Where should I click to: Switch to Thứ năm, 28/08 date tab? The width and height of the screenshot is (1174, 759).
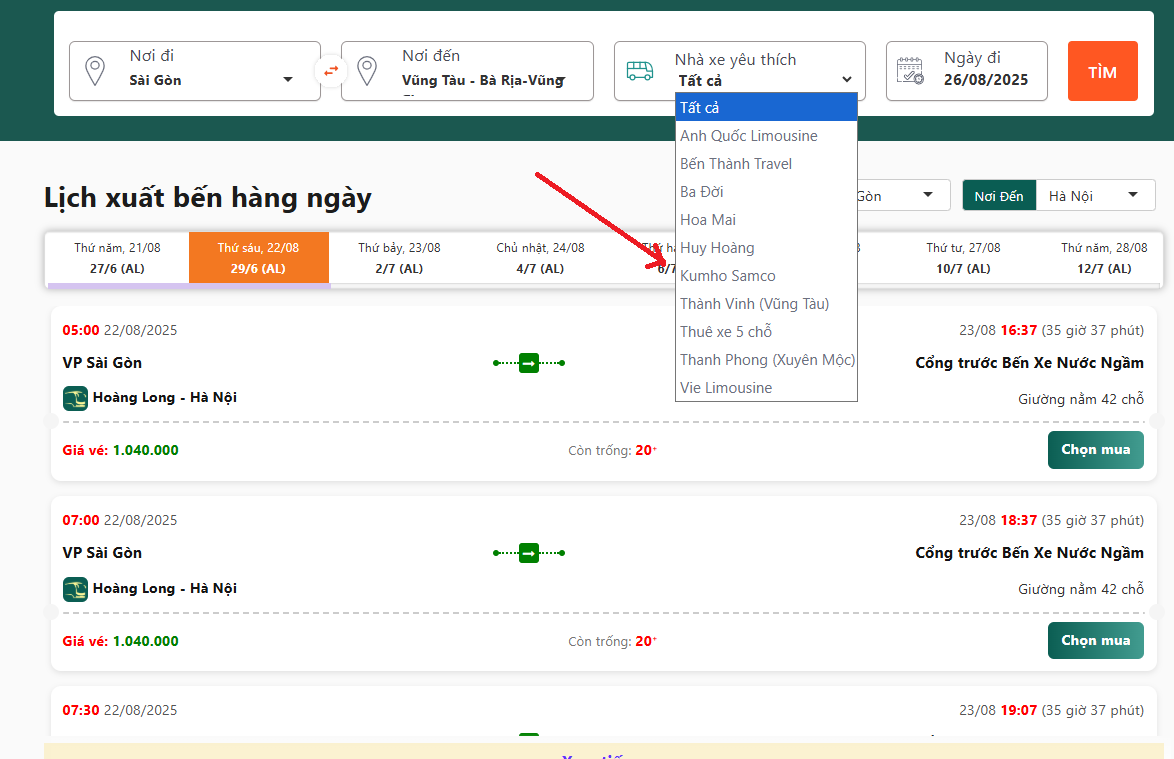[x=1104, y=257]
